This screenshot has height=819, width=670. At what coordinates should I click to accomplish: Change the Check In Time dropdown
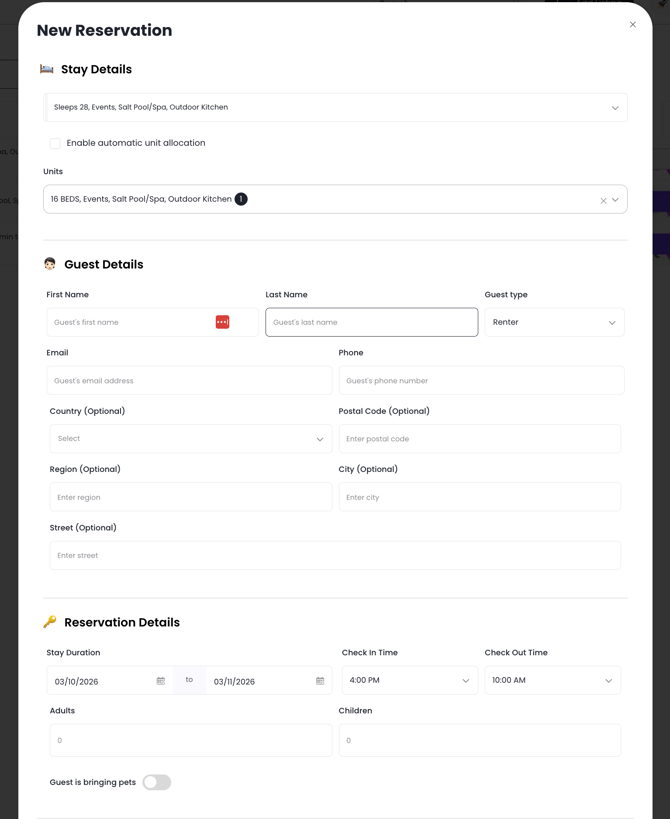click(409, 680)
